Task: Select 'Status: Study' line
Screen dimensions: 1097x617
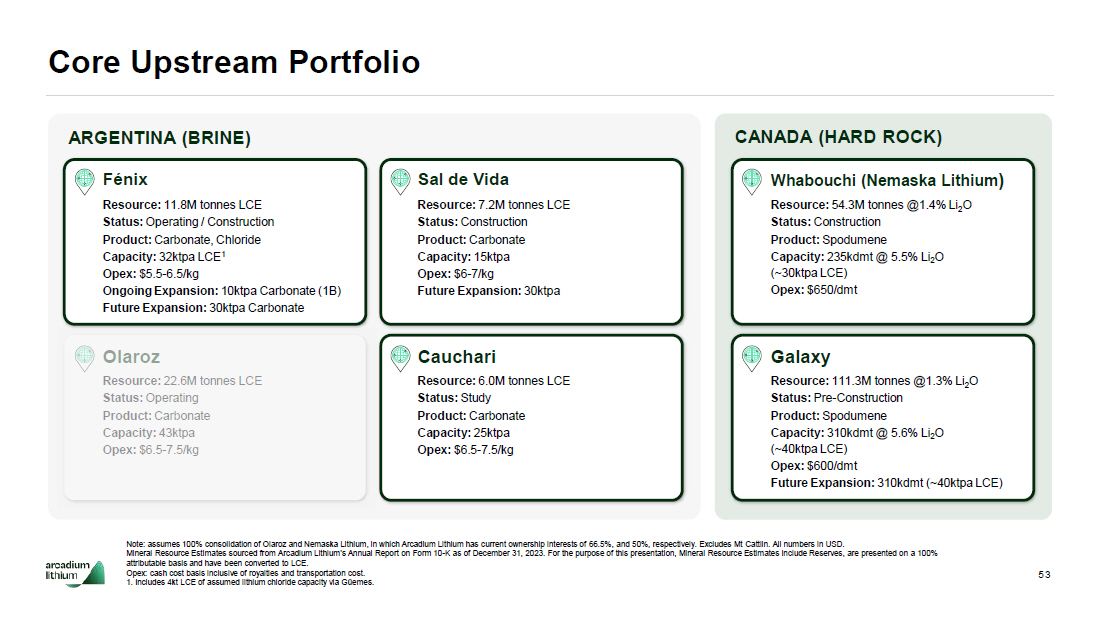Action: (x=454, y=397)
